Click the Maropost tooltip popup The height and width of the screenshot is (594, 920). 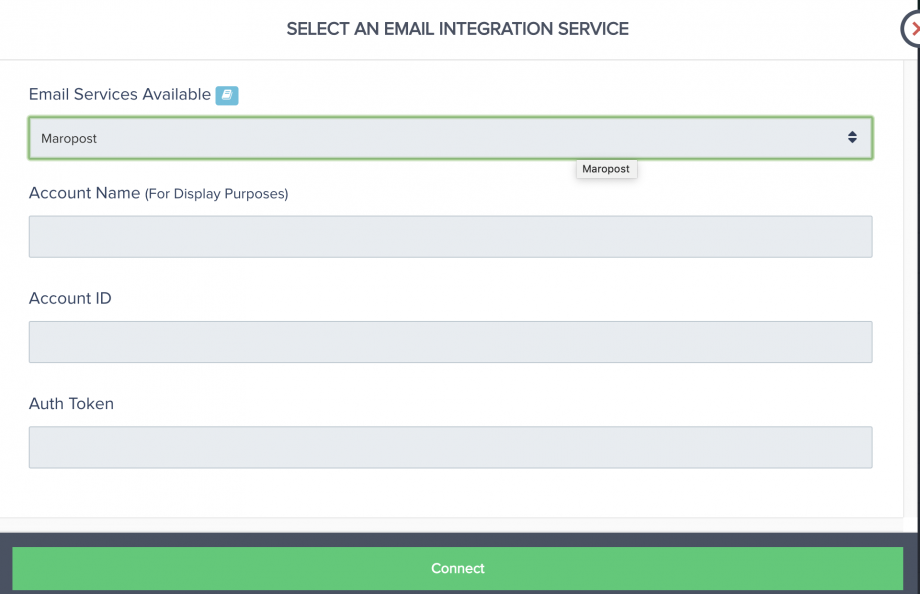click(606, 169)
